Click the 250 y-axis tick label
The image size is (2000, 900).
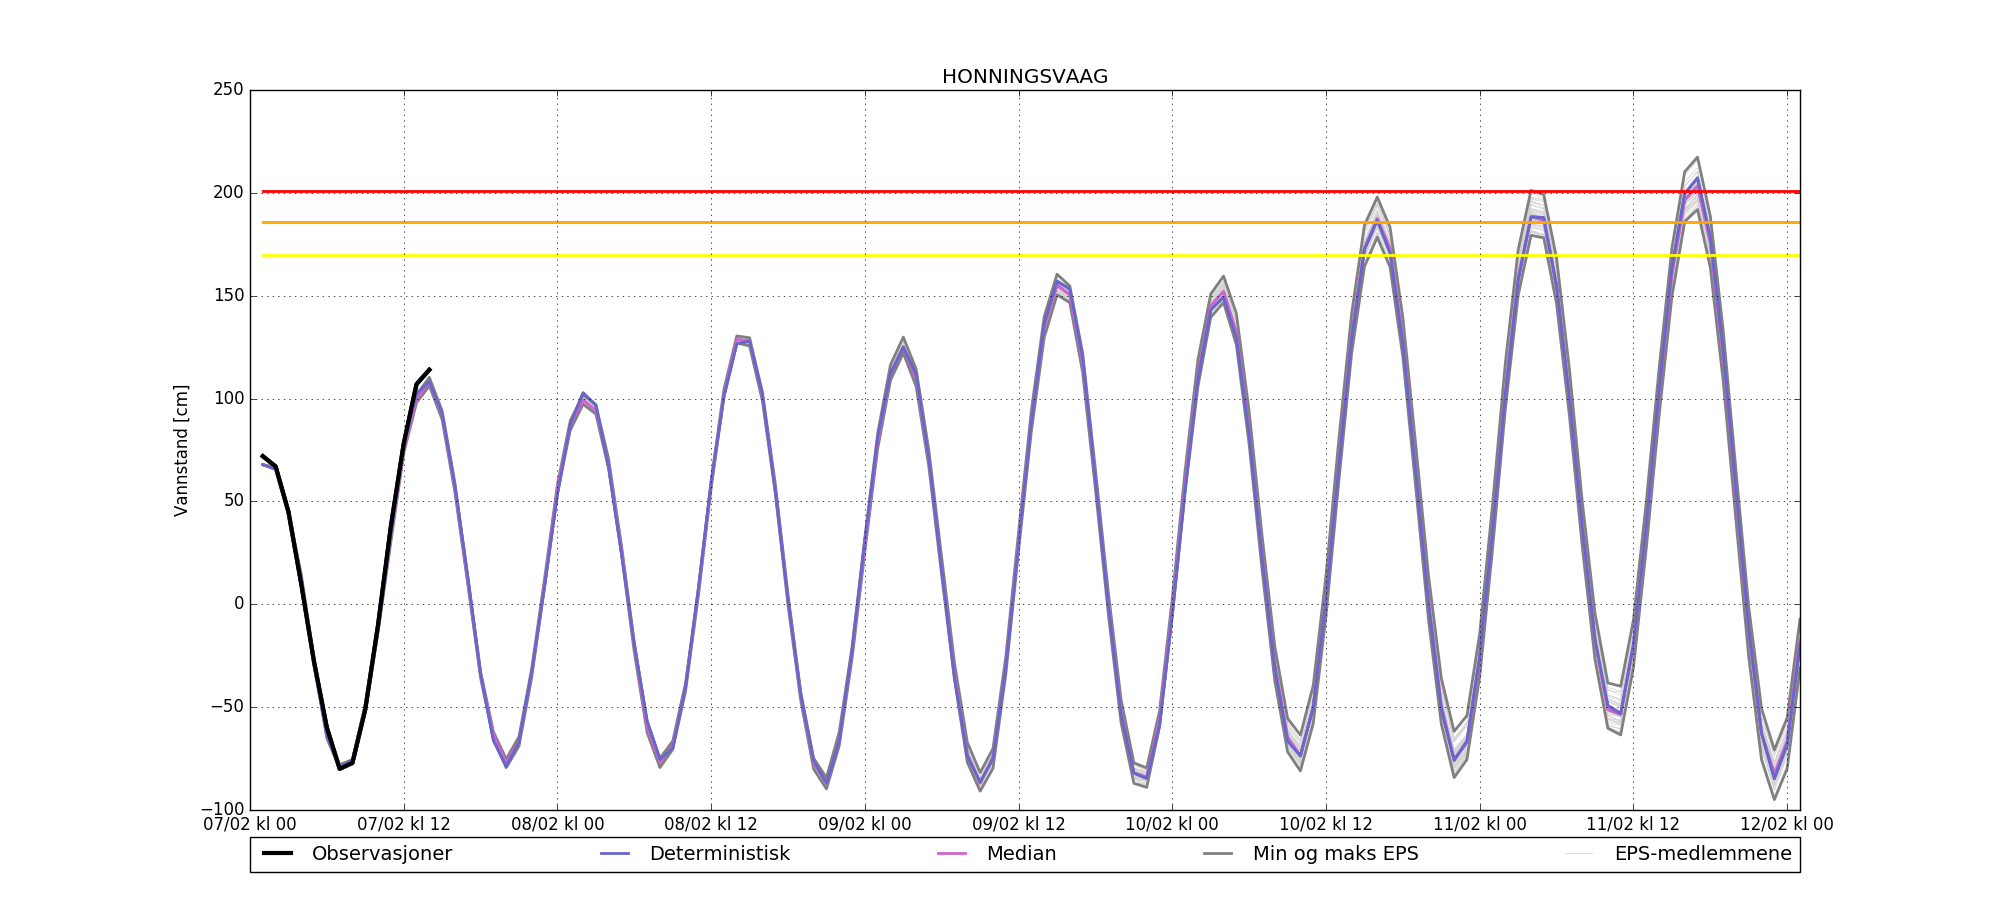pos(228,90)
